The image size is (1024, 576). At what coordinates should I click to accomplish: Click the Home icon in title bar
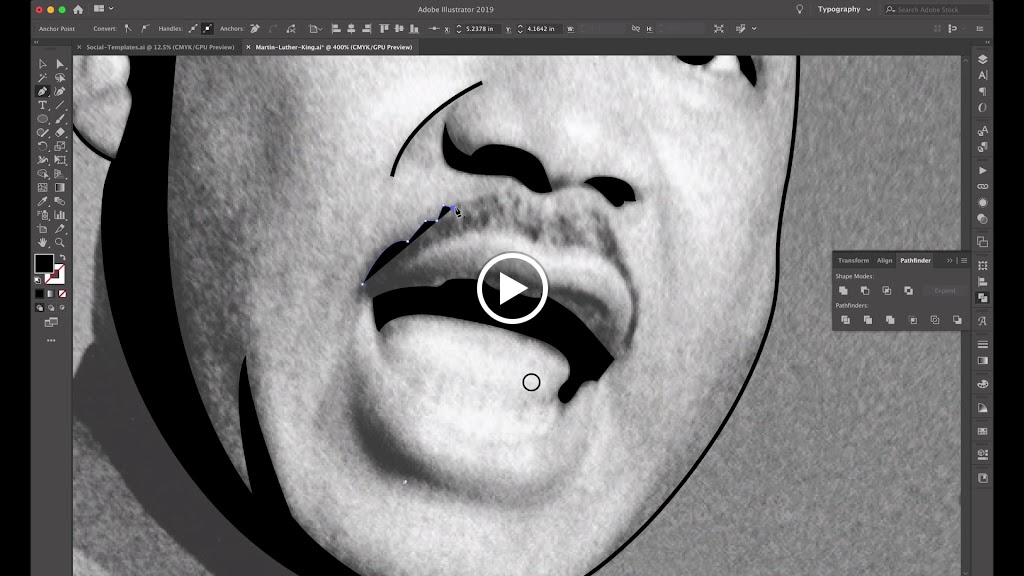[x=78, y=9]
